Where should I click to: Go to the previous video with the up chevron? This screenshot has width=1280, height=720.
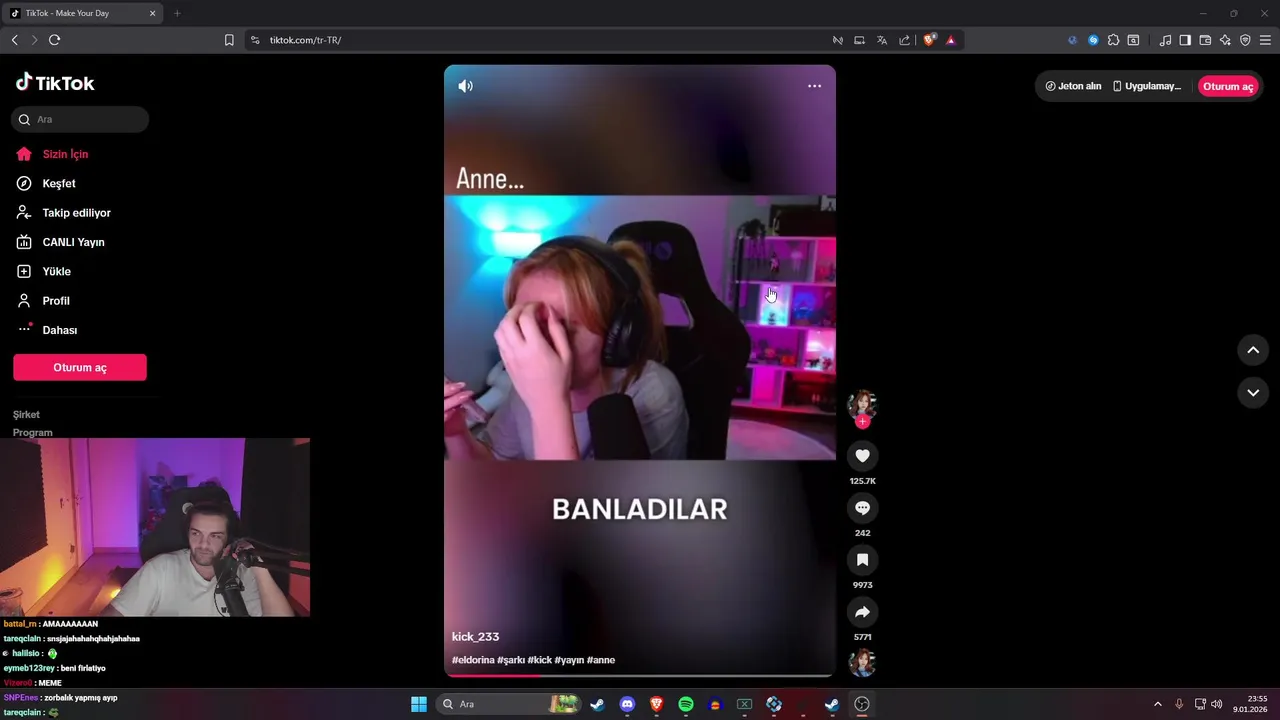coord(1253,350)
